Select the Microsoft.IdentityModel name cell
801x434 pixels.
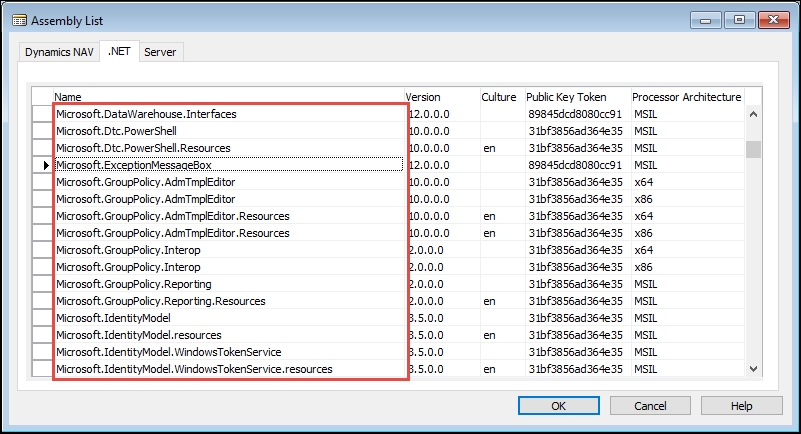pos(229,318)
